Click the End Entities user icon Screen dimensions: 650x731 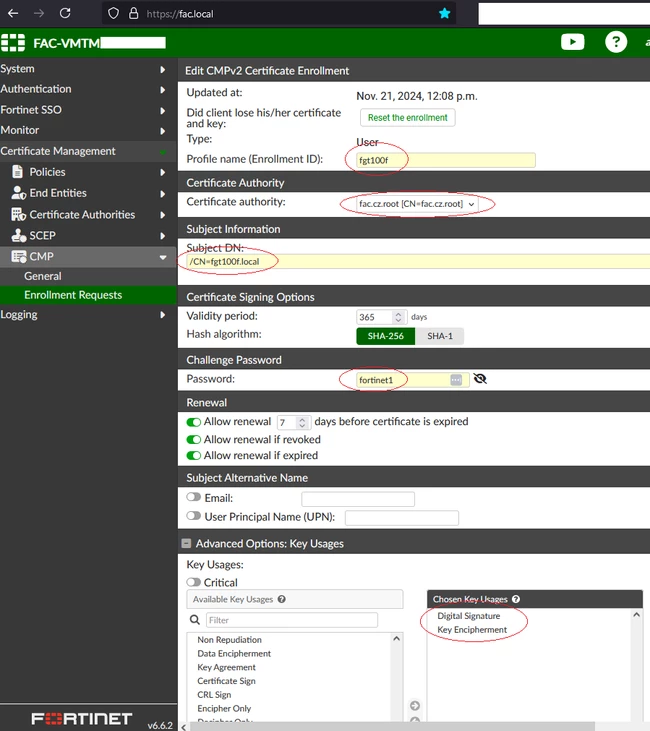18,193
